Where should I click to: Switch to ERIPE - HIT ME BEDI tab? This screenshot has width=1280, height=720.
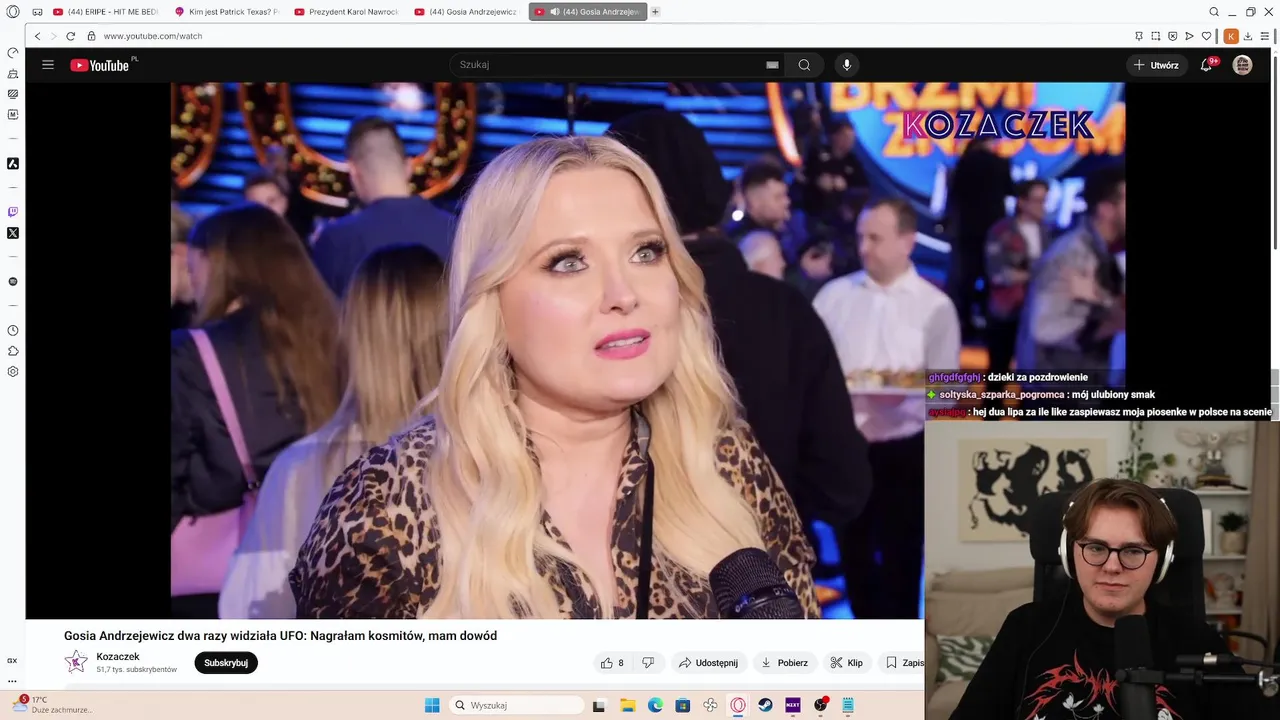pos(106,12)
